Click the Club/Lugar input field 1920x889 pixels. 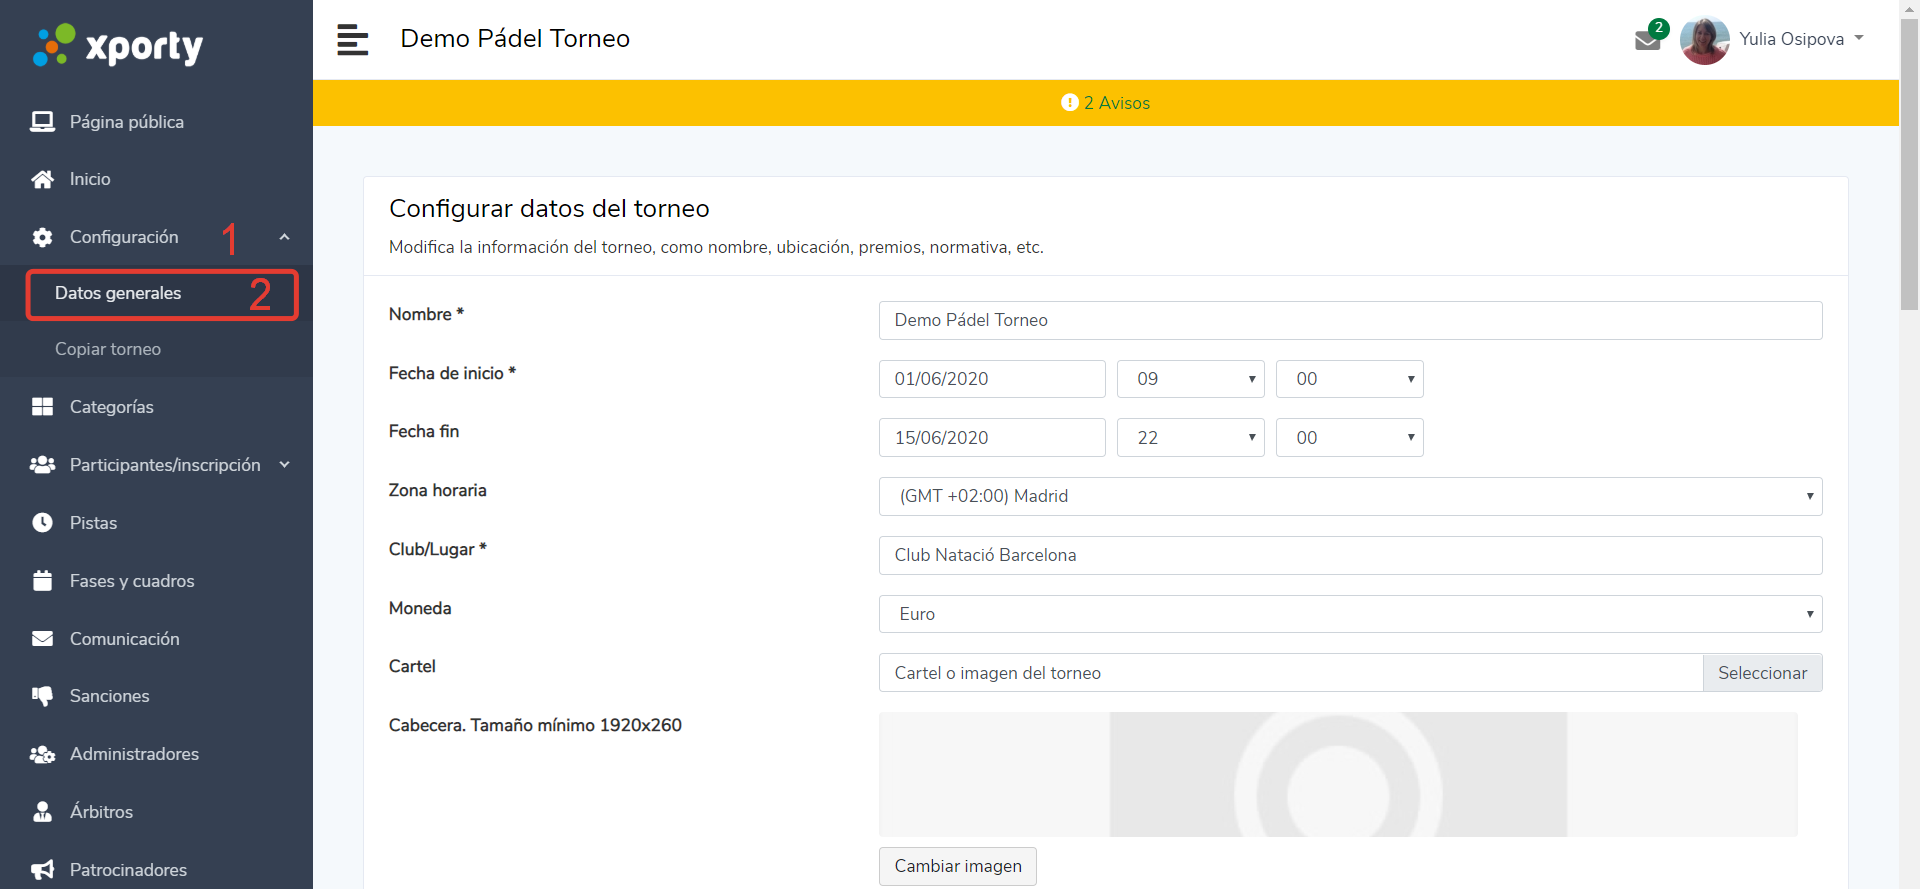[x=1350, y=555]
